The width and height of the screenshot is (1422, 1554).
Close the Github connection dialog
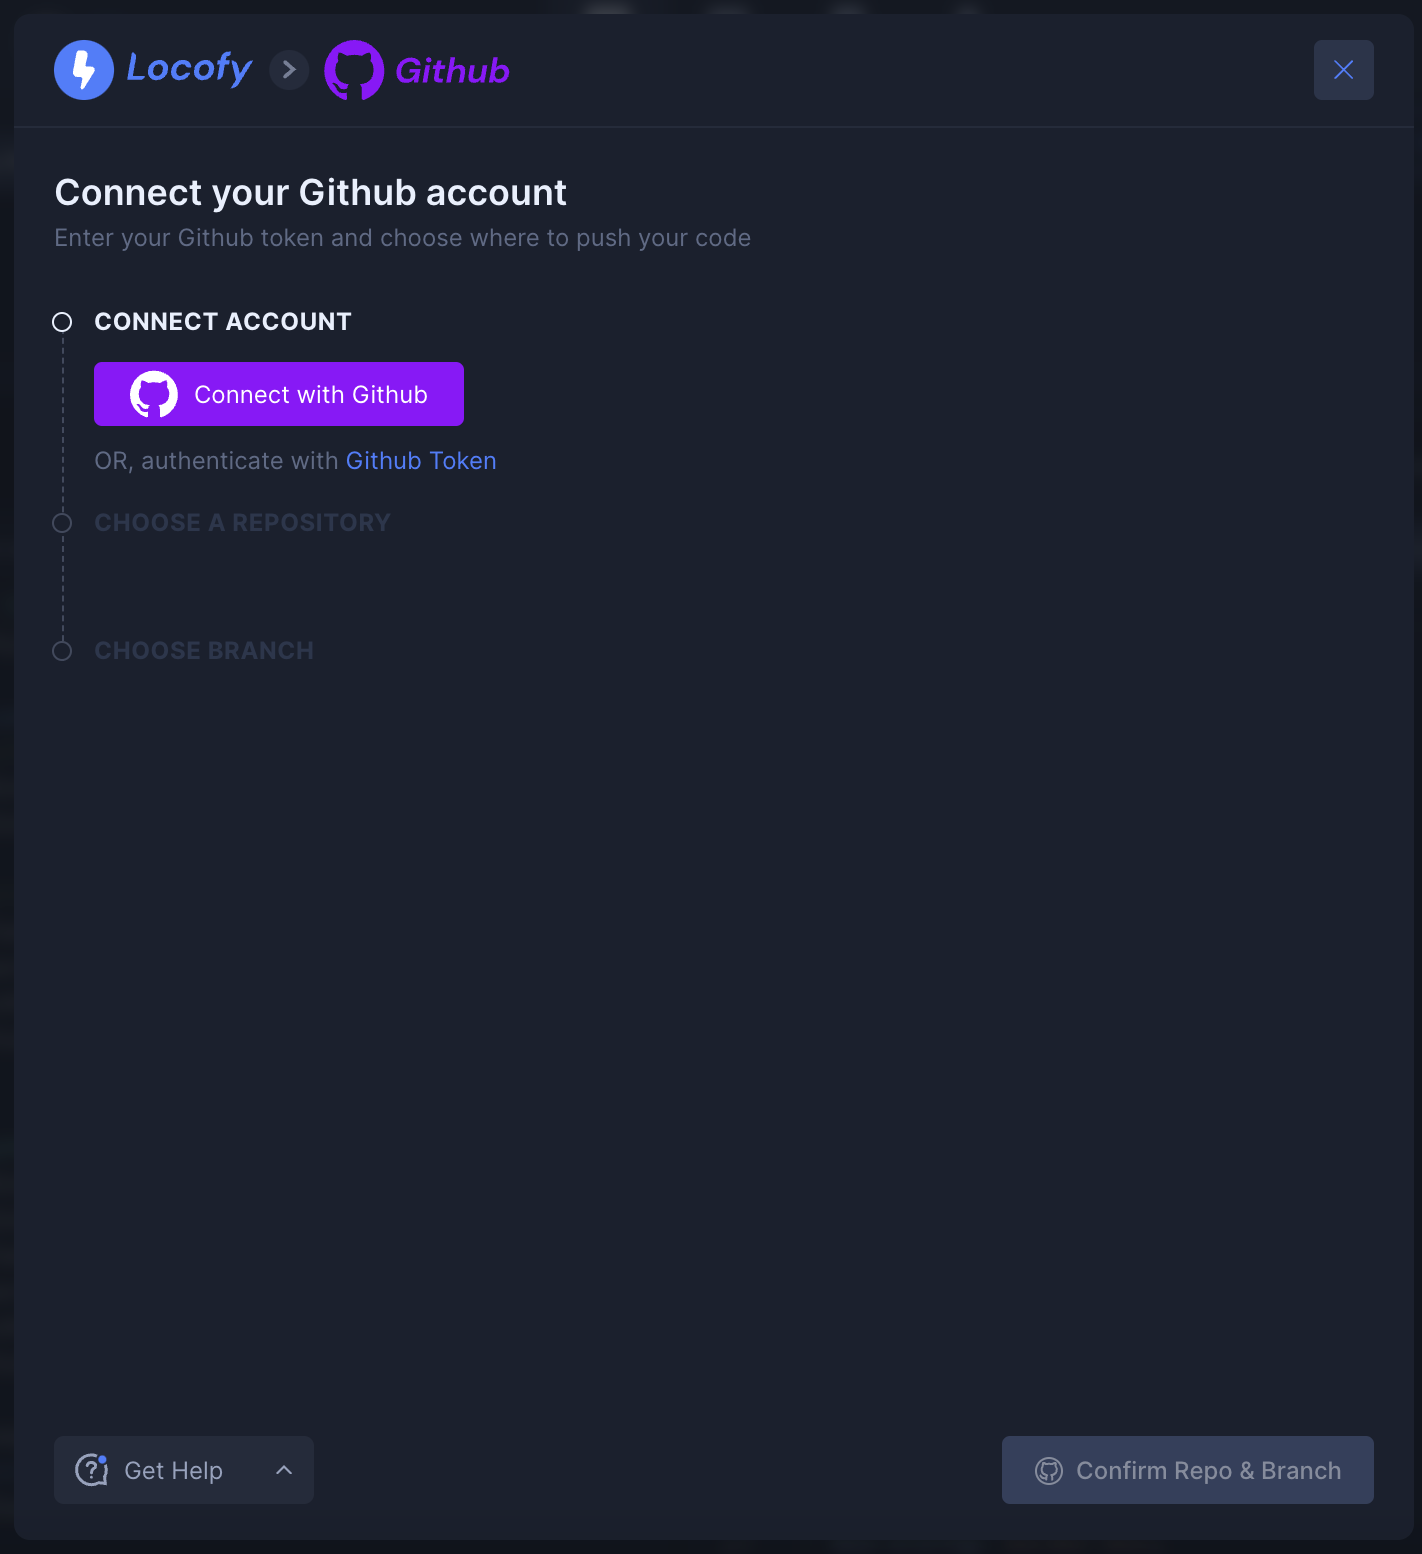[x=1343, y=70]
